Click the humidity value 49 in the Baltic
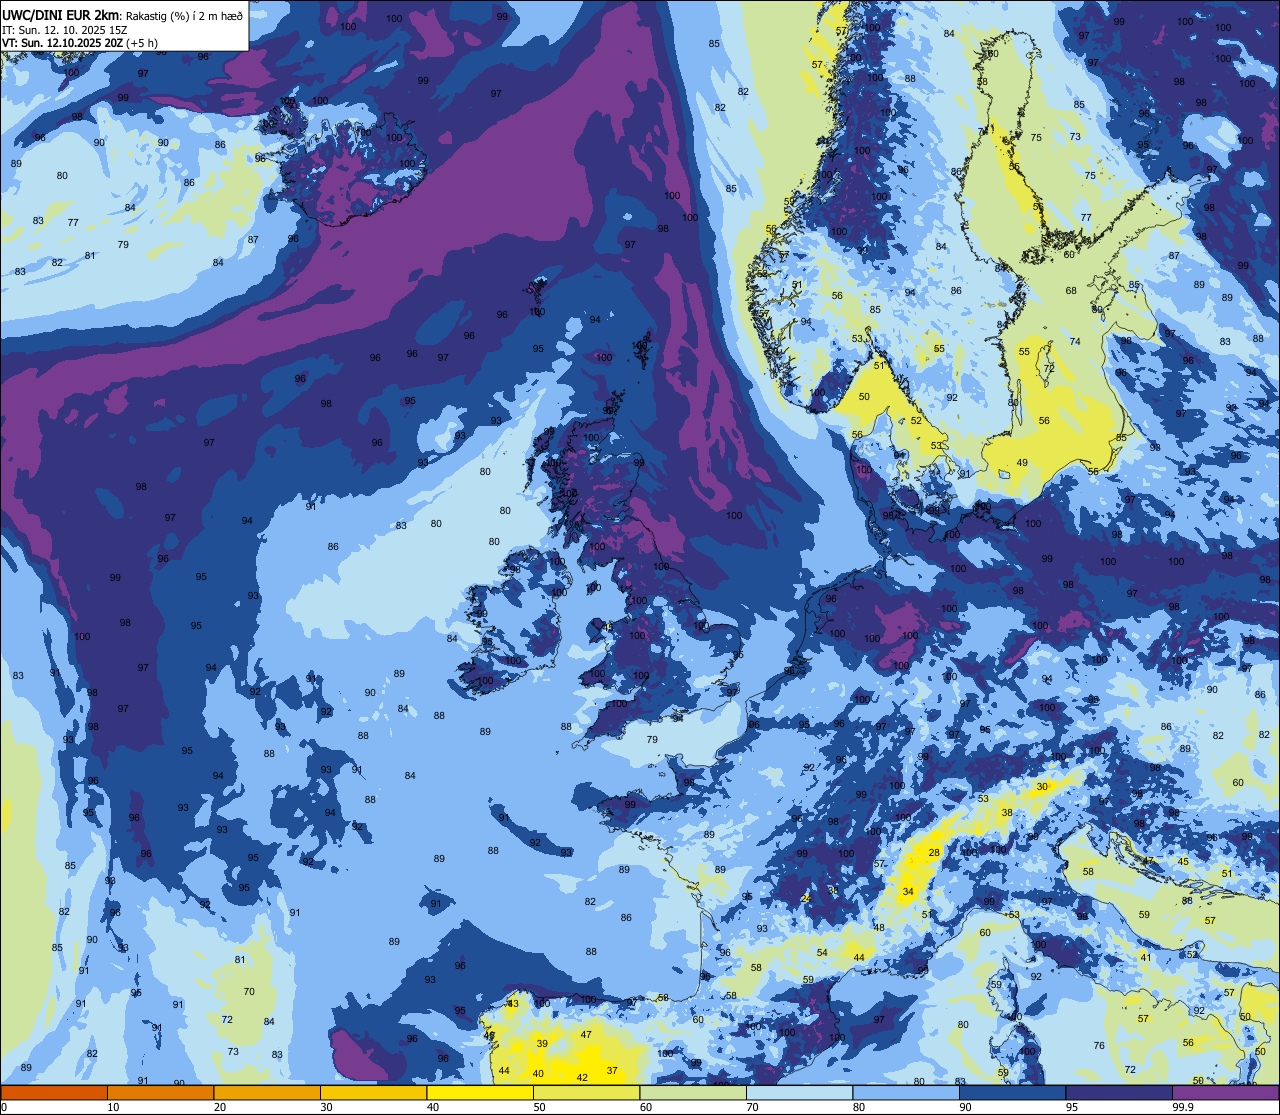Image resolution: width=1280 pixels, height=1115 pixels. point(1022,462)
